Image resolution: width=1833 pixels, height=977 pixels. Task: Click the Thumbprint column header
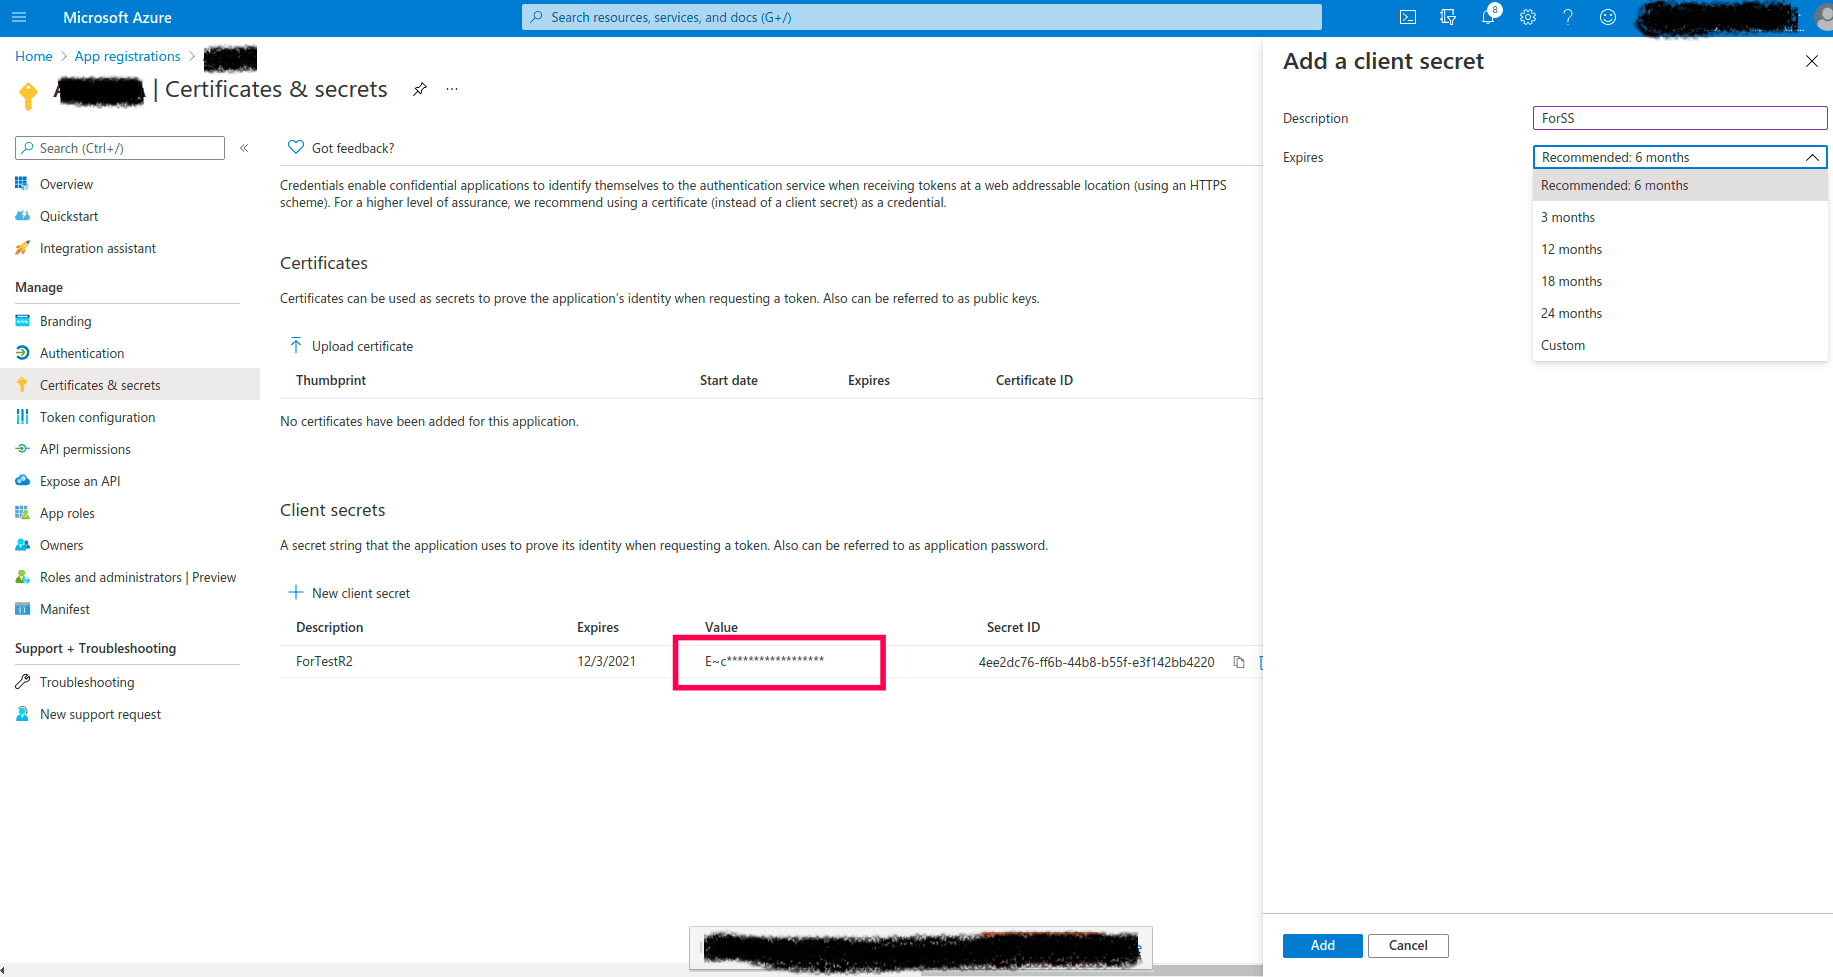(x=331, y=380)
